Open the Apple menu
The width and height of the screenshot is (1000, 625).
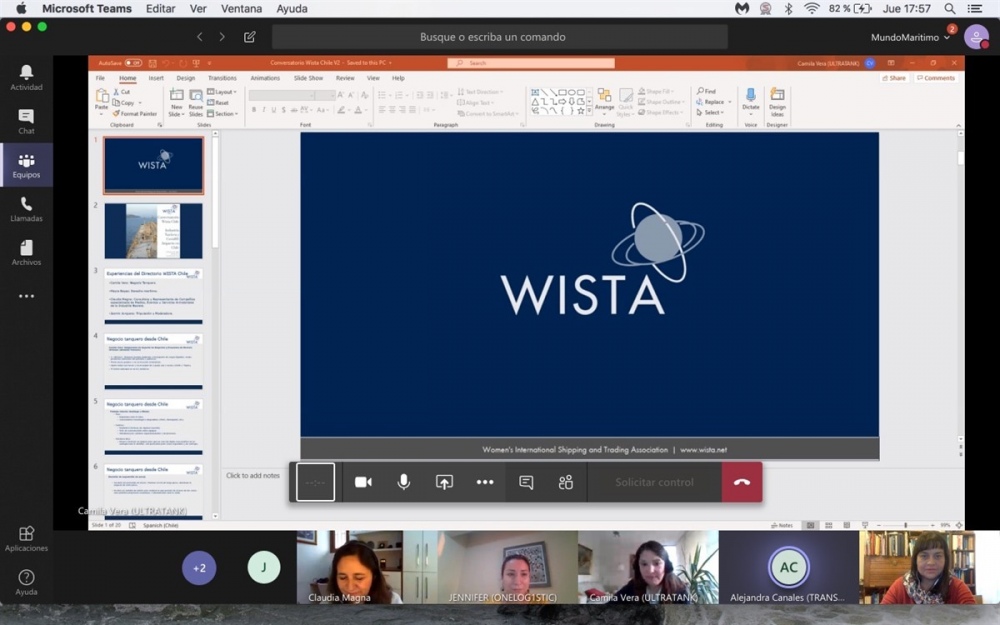click(20, 8)
